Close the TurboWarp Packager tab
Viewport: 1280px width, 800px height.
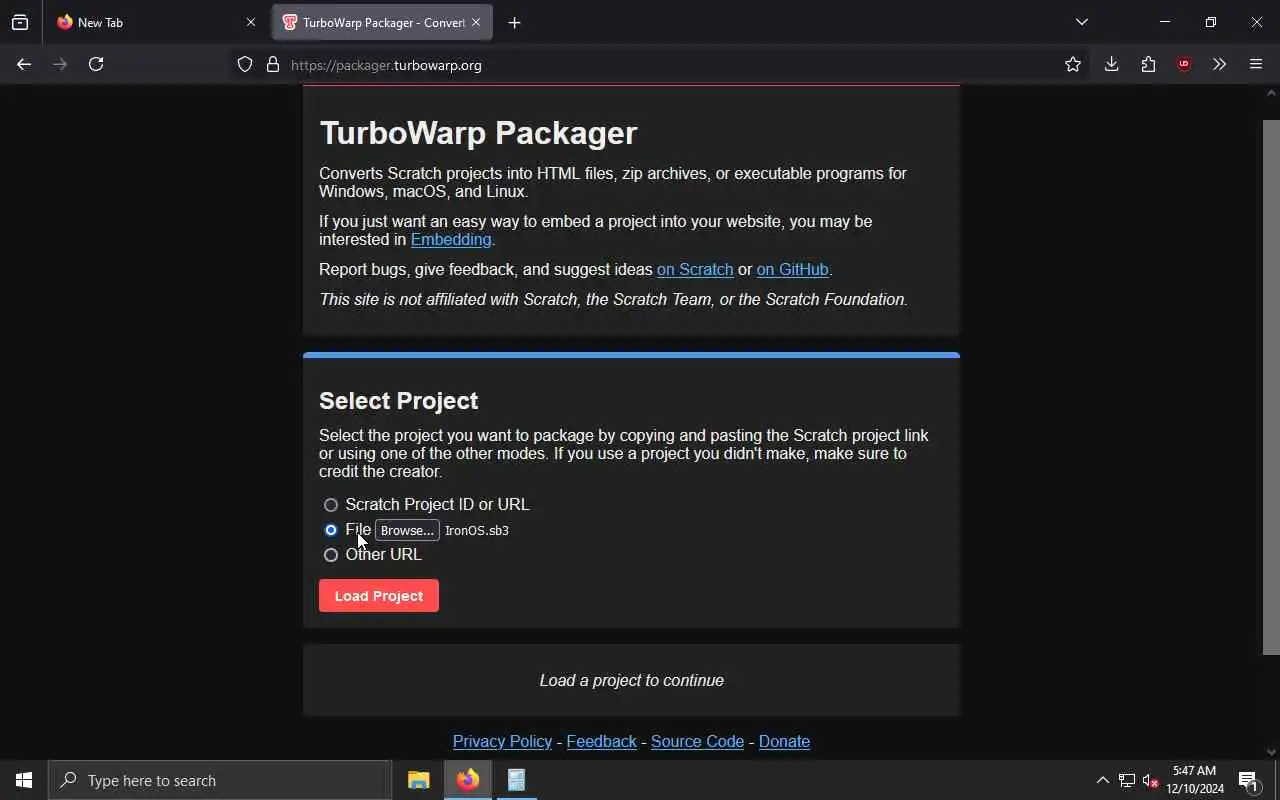point(476,22)
